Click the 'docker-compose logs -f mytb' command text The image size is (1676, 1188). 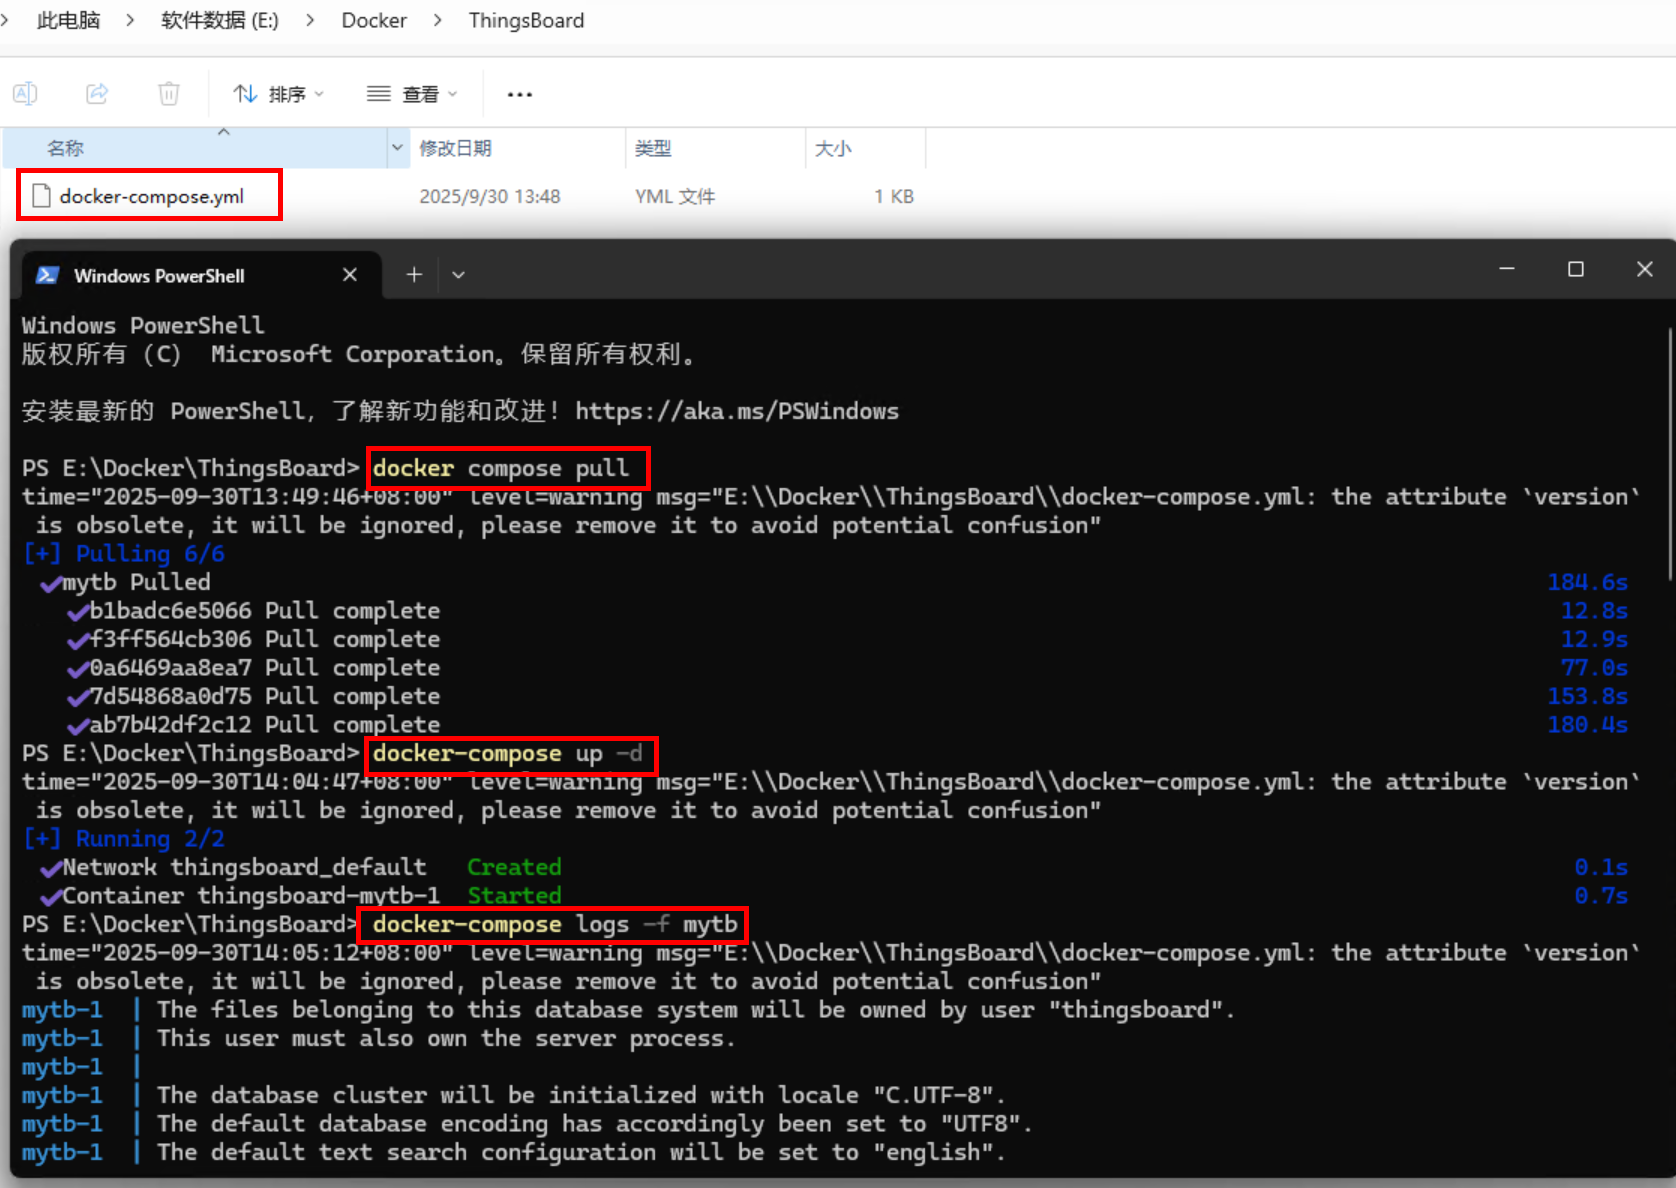[555, 924]
